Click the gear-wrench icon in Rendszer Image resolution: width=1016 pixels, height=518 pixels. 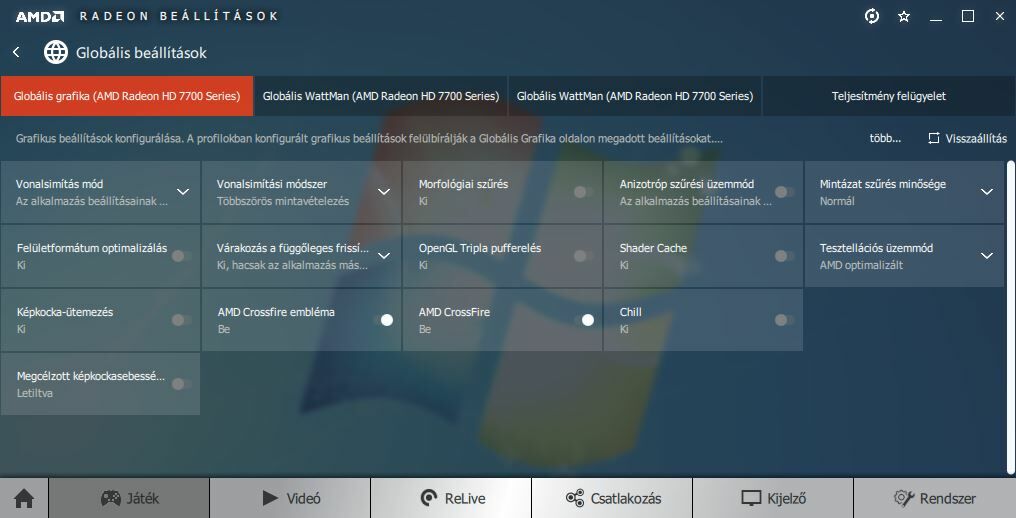904,498
